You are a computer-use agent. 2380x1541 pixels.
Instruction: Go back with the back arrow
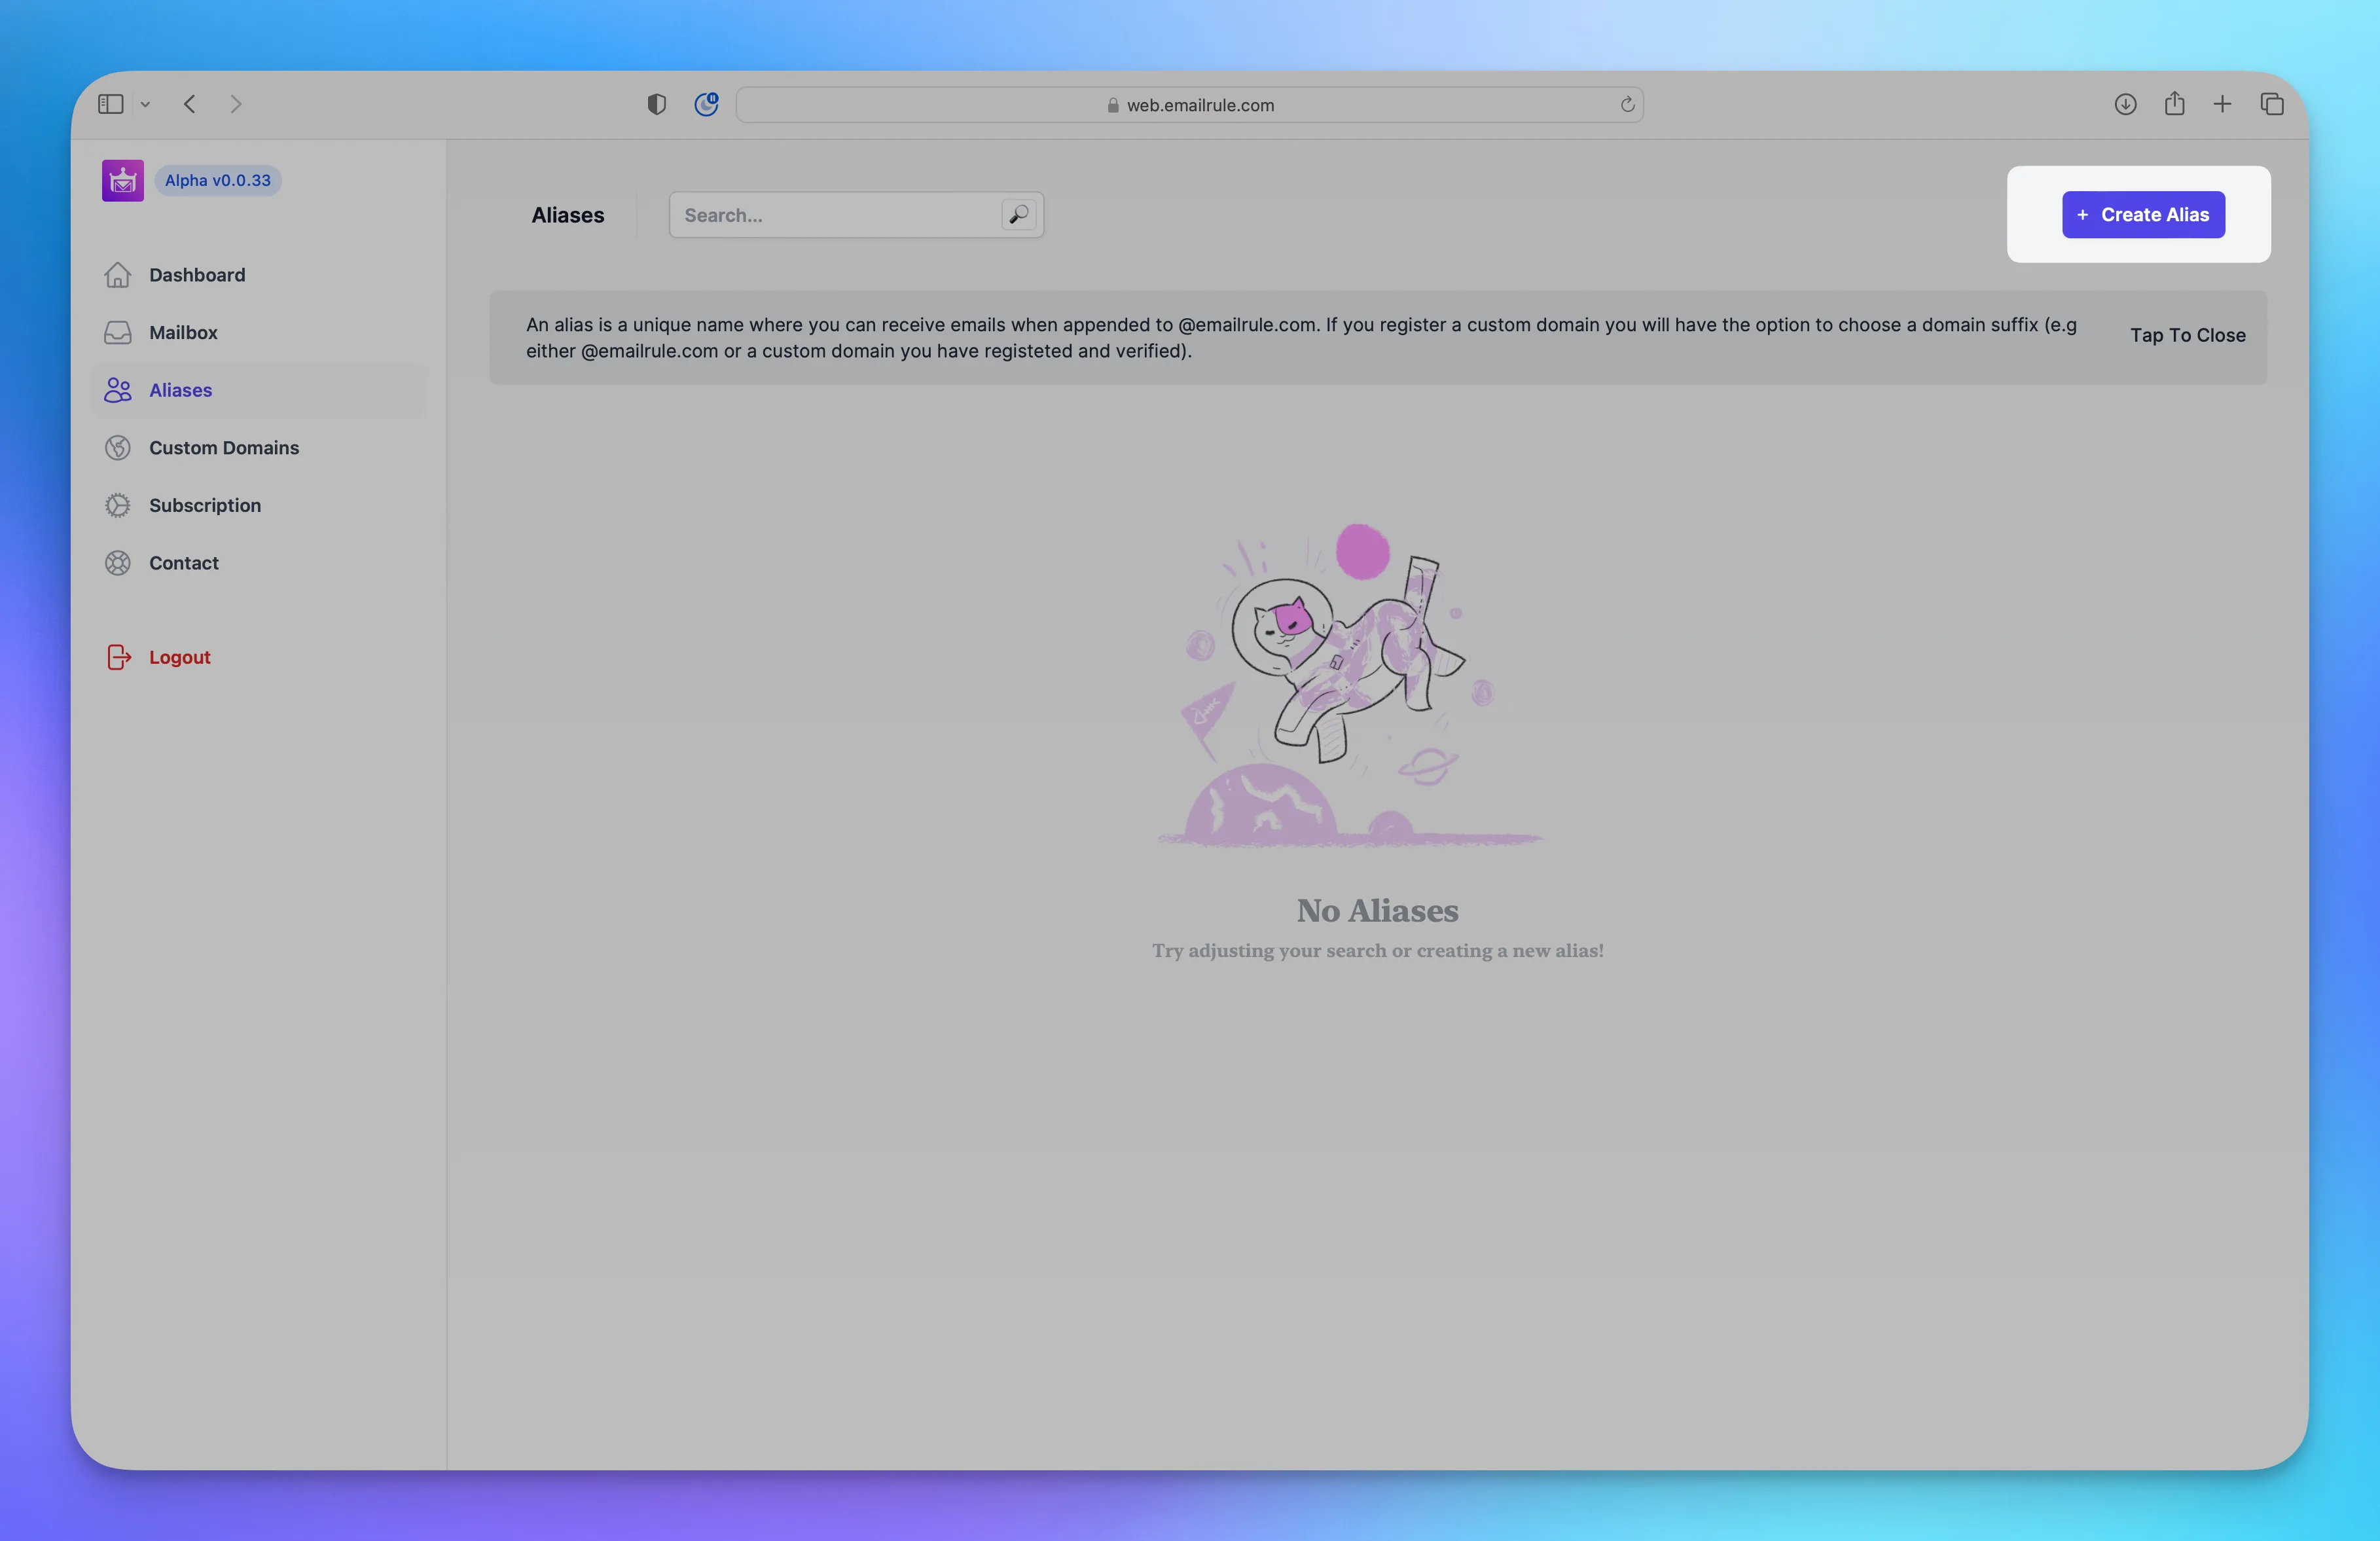[x=190, y=104]
